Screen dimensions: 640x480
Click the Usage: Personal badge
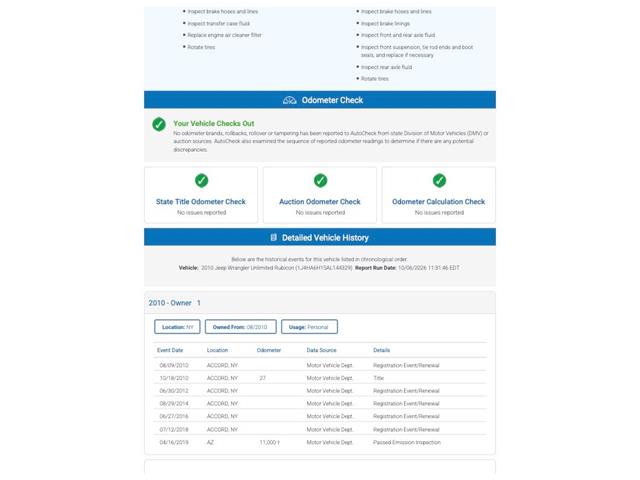click(309, 327)
